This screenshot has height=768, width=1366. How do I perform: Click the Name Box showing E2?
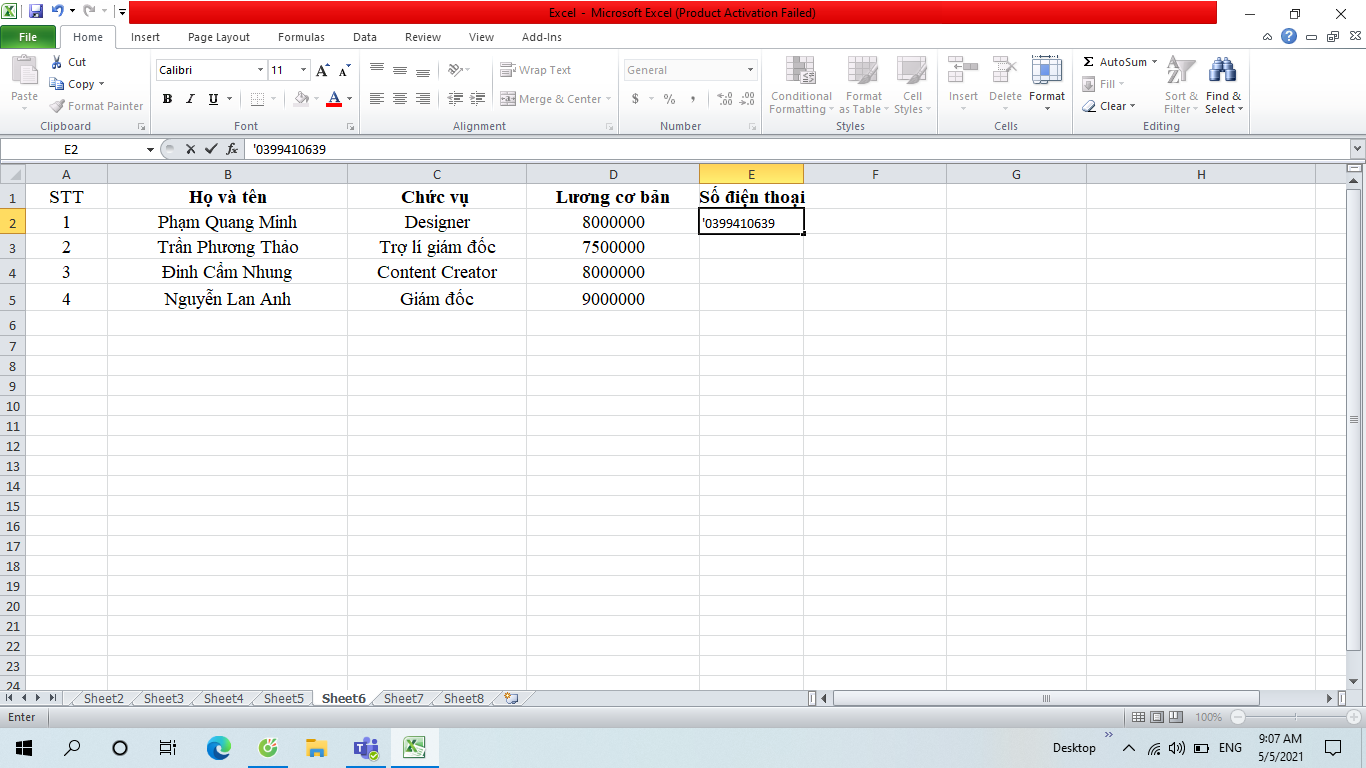72,149
